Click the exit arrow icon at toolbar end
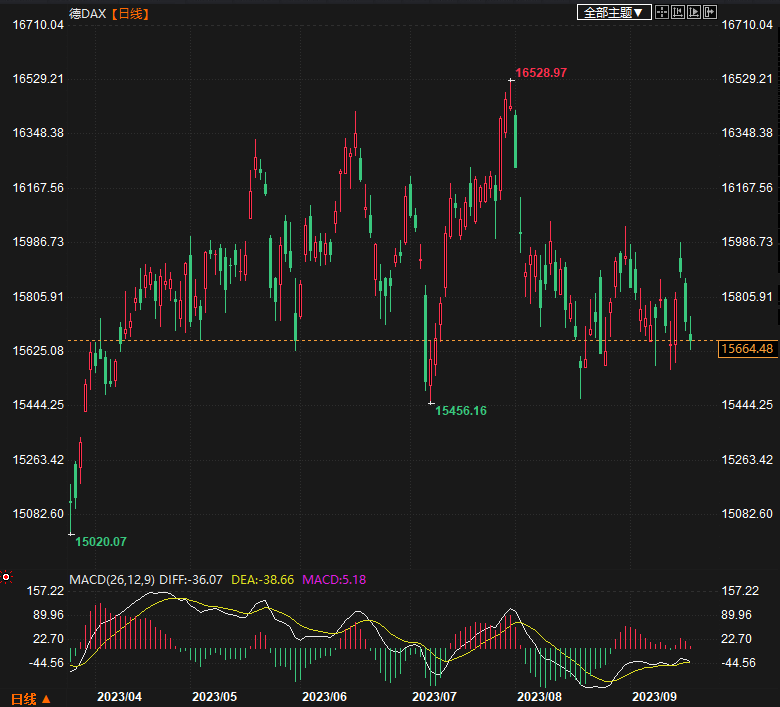This screenshot has width=780, height=707. (x=710, y=12)
